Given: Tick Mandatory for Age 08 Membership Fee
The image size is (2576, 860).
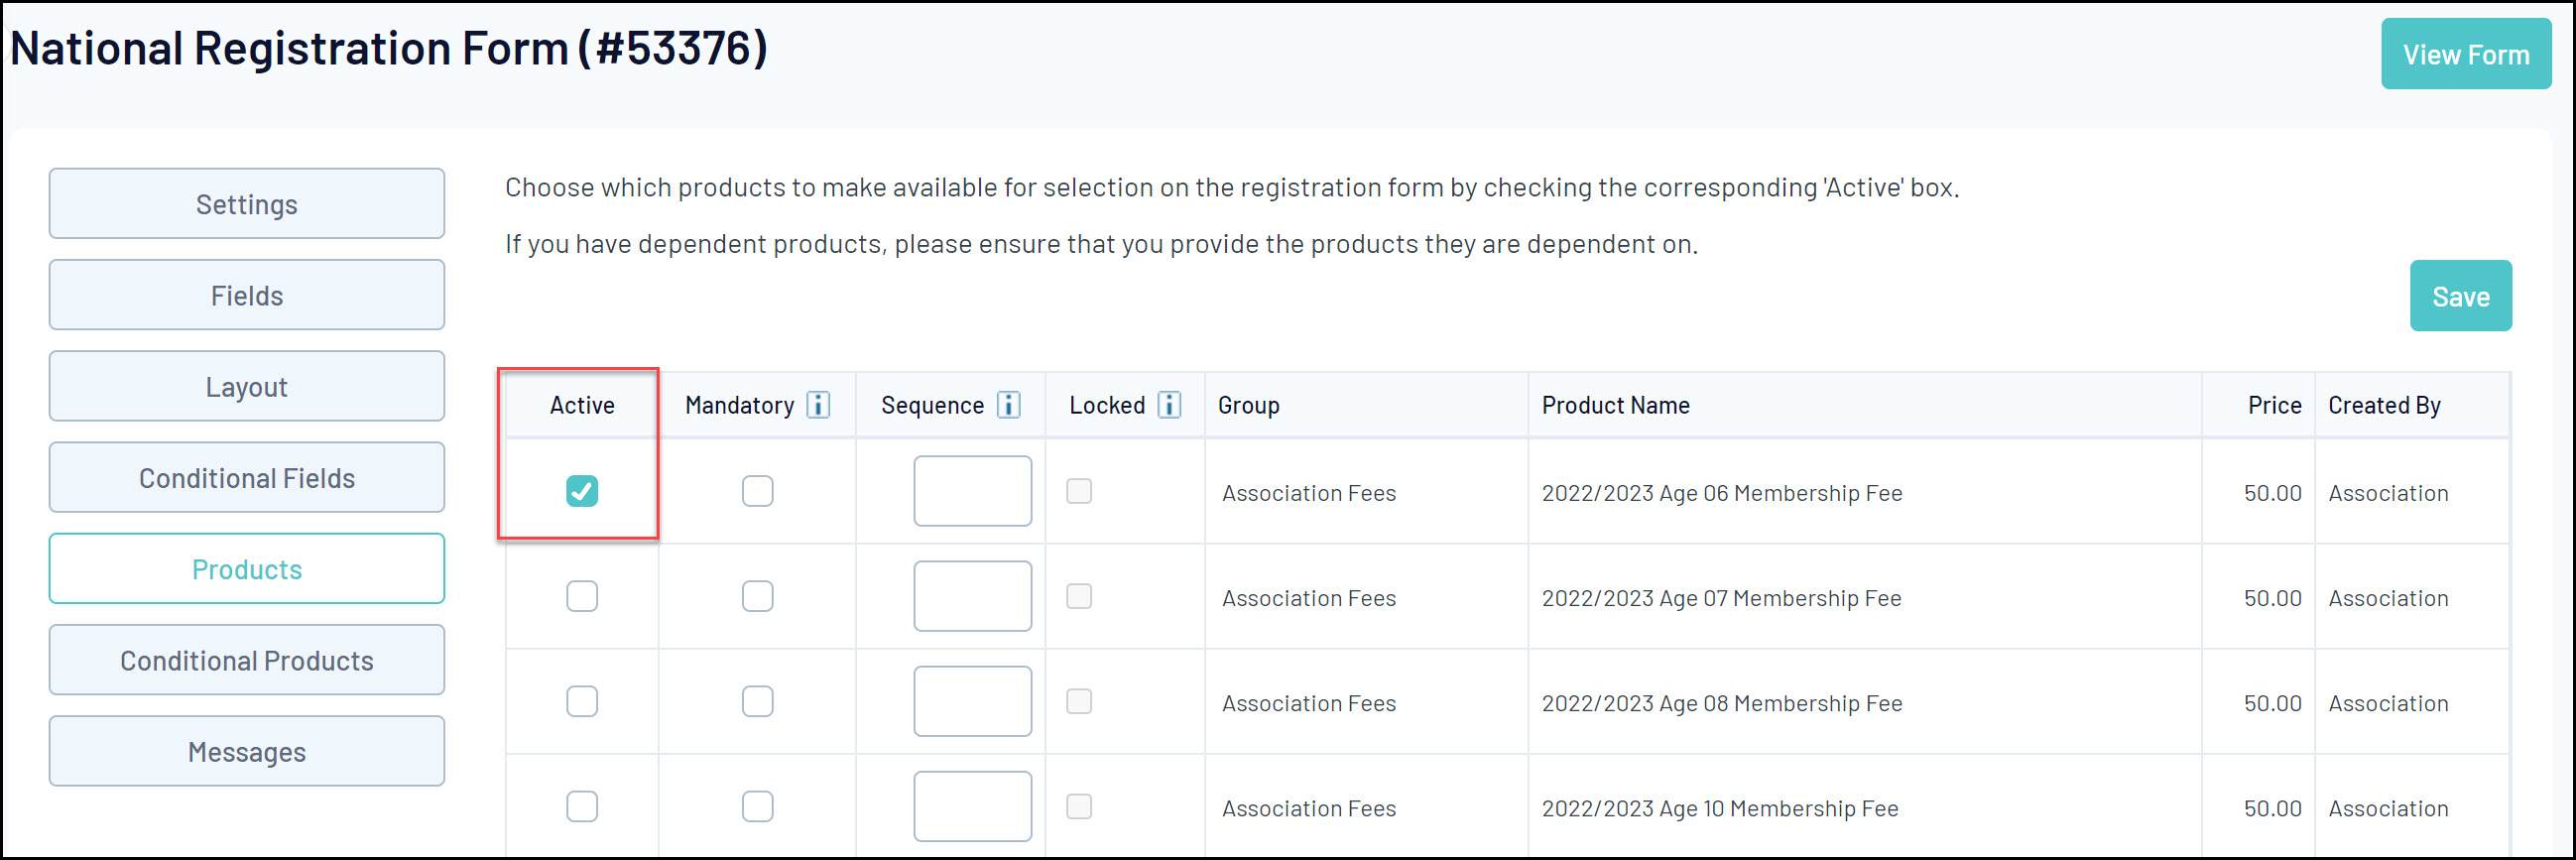Looking at the screenshot, I should [757, 702].
